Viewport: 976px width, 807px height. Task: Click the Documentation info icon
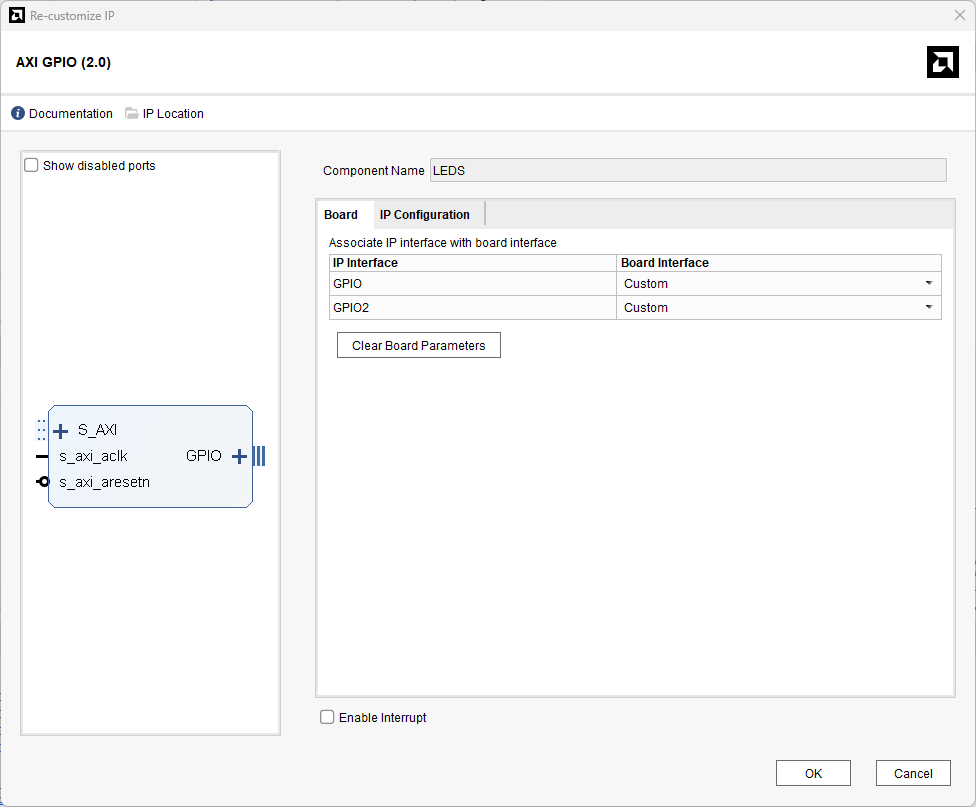pos(18,114)
